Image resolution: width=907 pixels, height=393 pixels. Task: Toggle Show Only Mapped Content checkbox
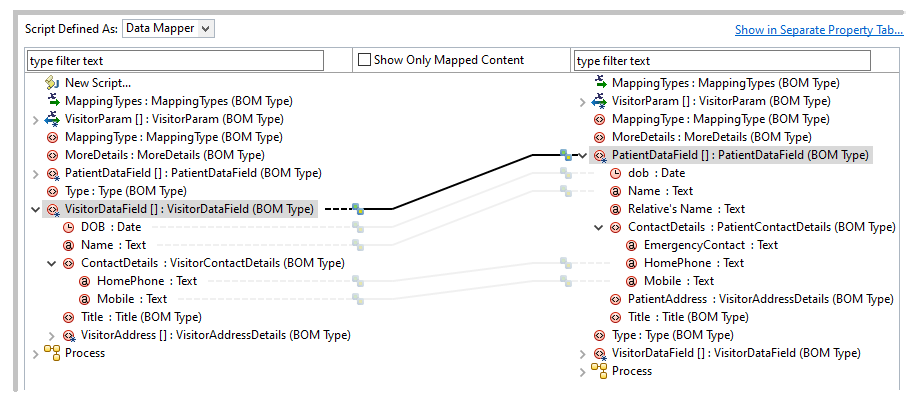point(364,60)
